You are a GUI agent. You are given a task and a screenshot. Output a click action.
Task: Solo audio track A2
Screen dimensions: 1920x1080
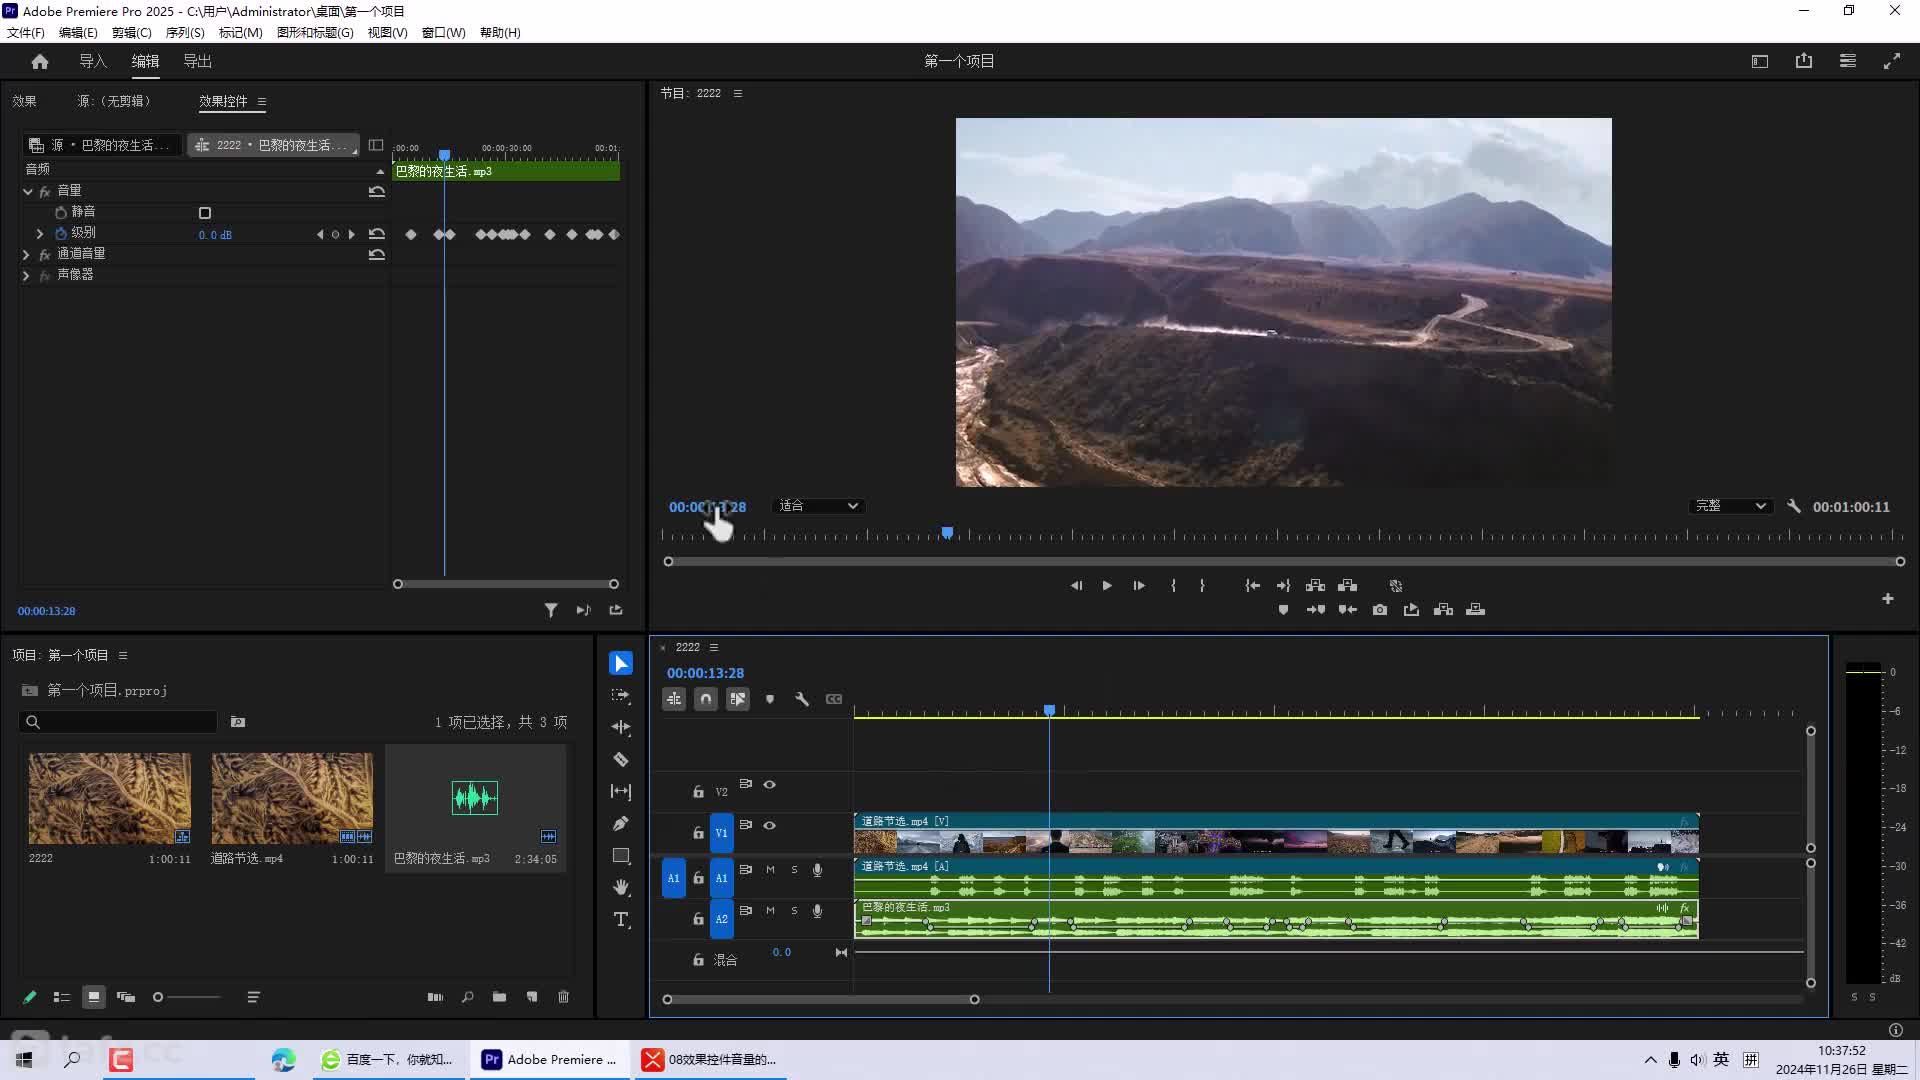(x=795, y=911)
